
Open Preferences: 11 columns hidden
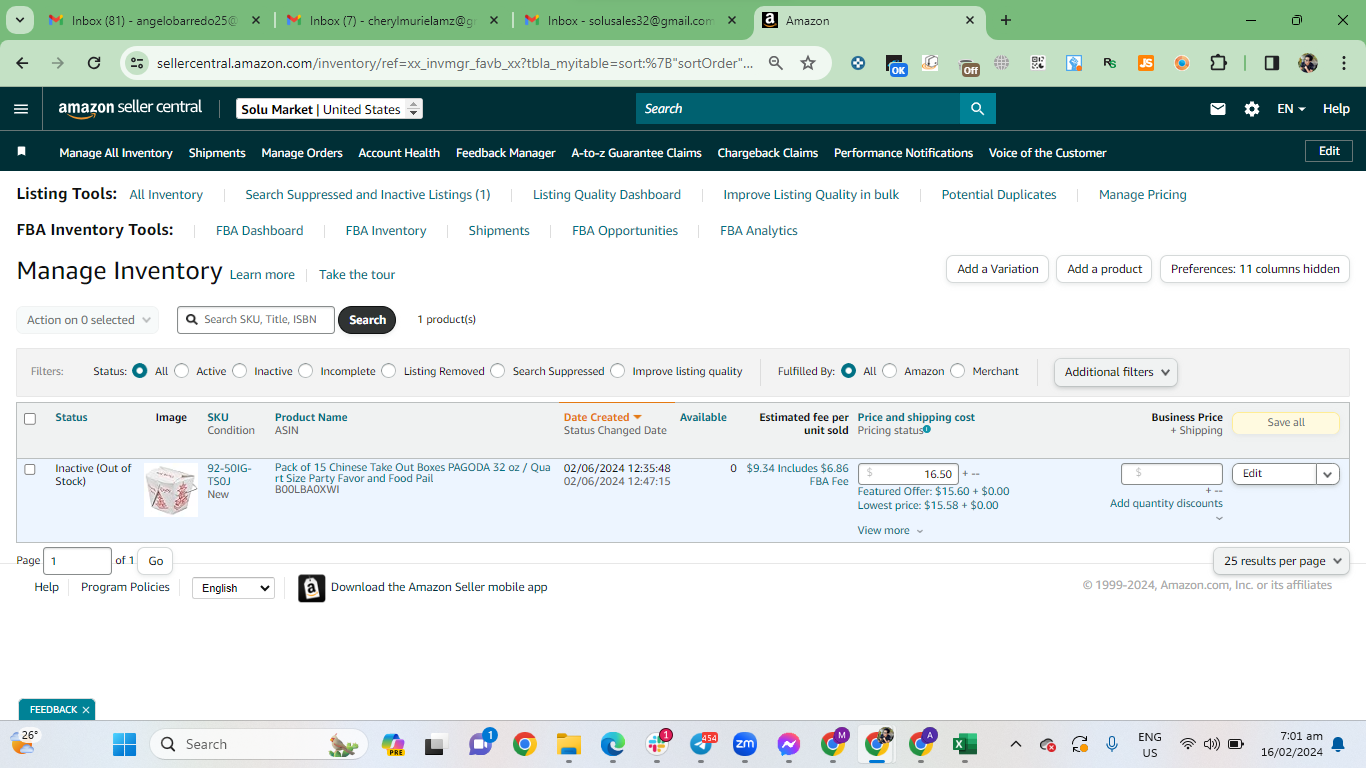click(1255, 269)
